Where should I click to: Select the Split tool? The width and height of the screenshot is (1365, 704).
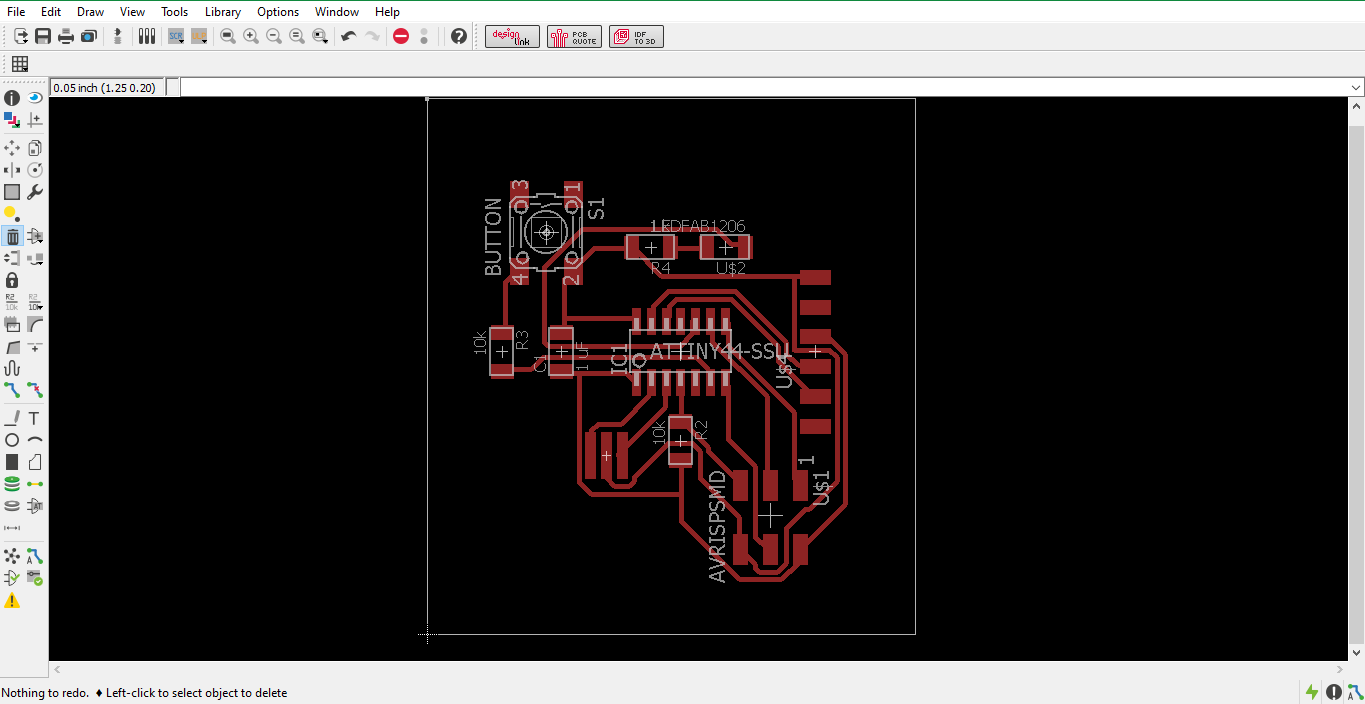click(12, 346)
